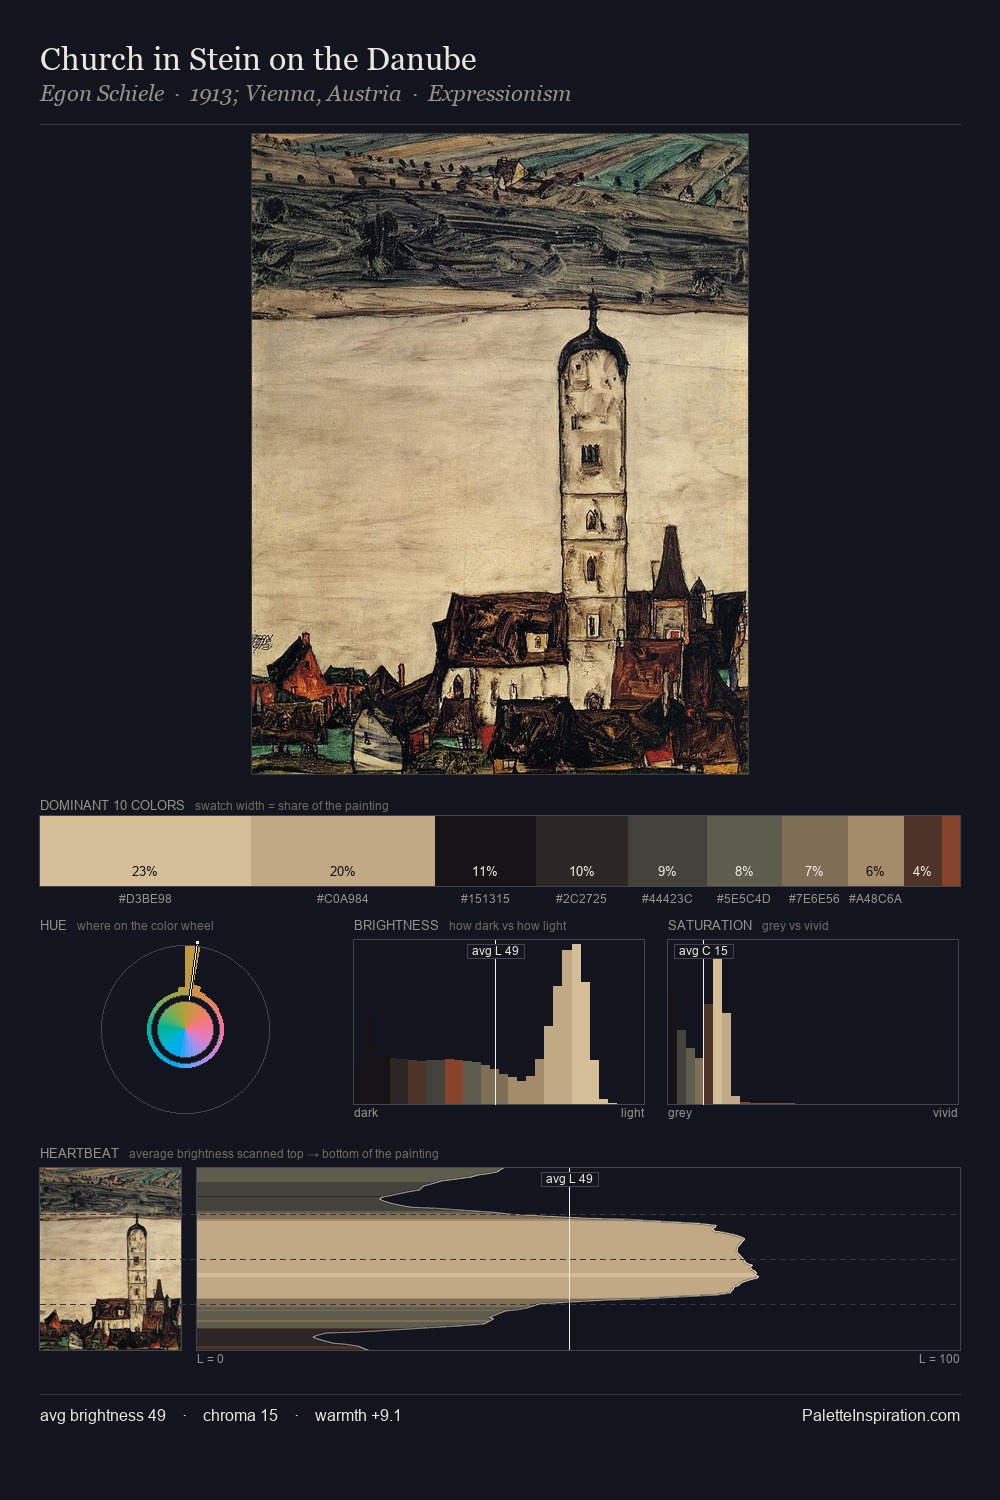
Task: Click the 'L = 0' axis label
Action: [210, 1359]
